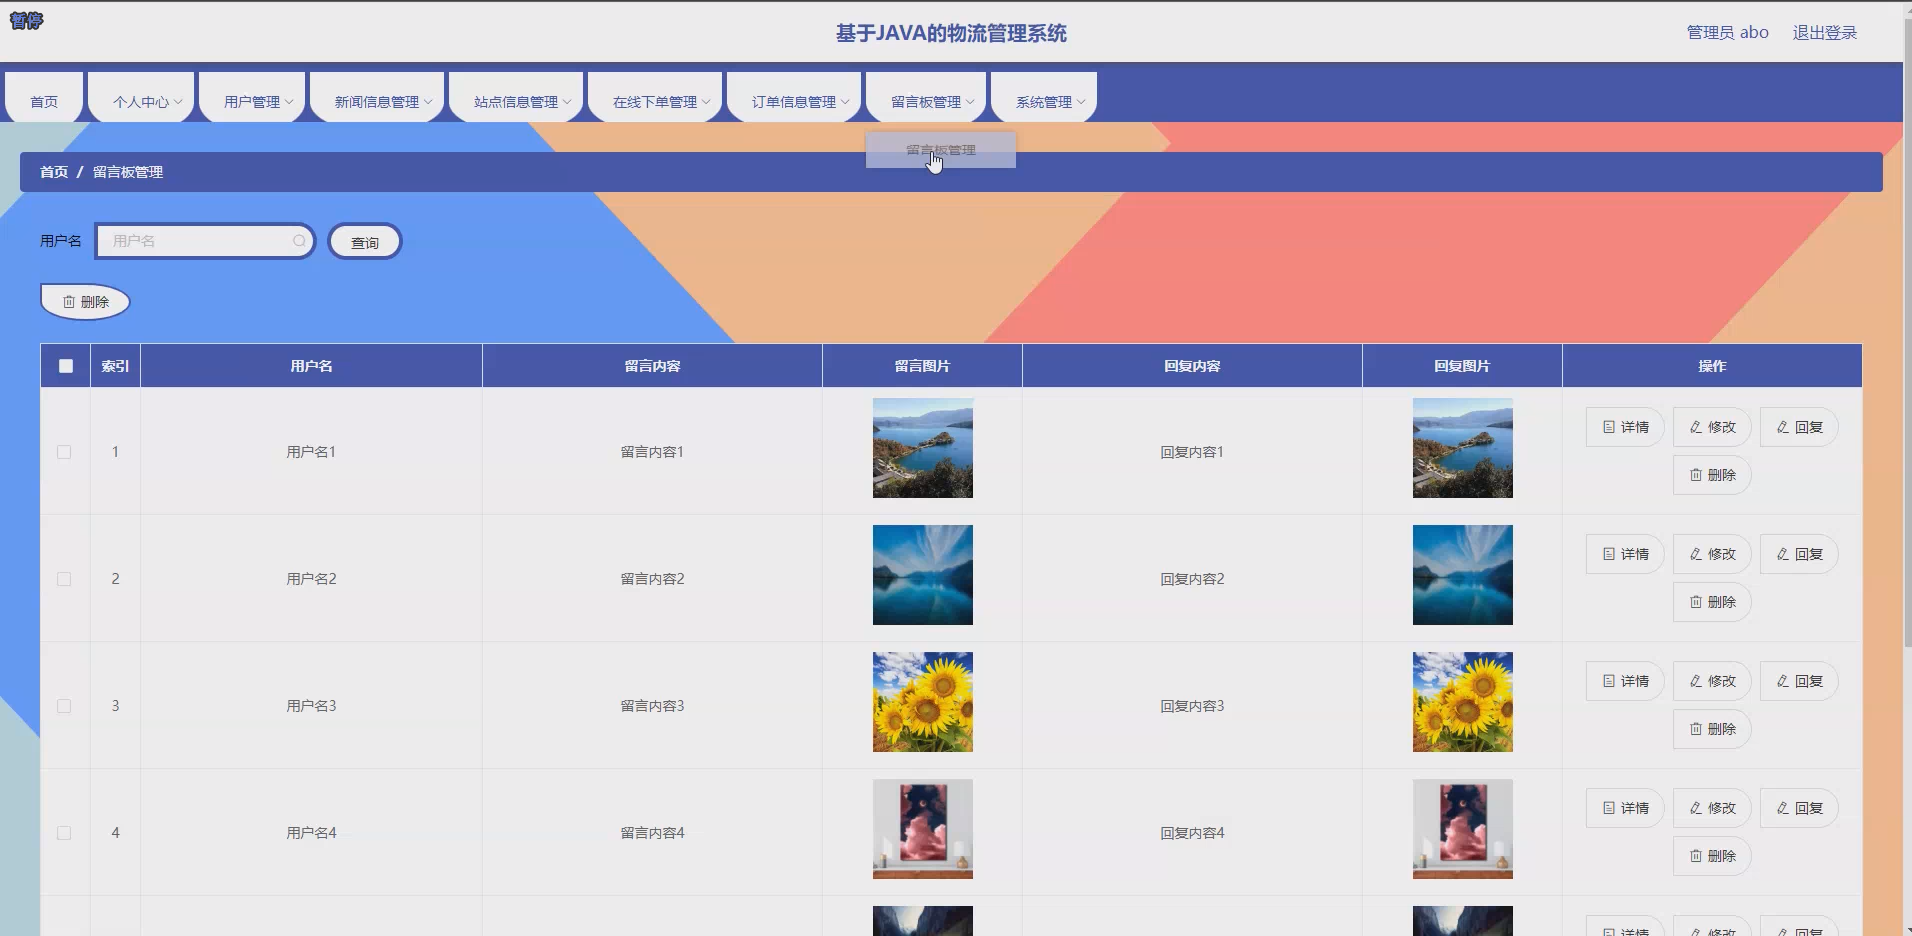Expand the 订单信息管理 menu
The height and width of the screenshot is (936, 1912).
click(x=794, y=98)
